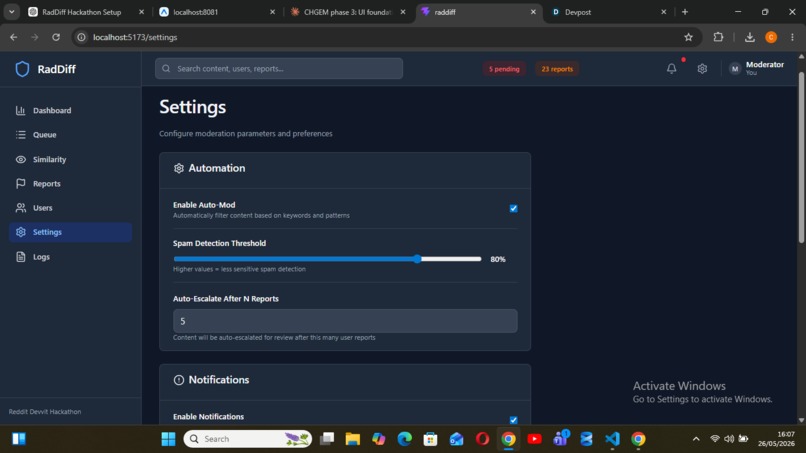The image size is (806, 453).
Task: Click the Queue list icon
Action: 21,135
